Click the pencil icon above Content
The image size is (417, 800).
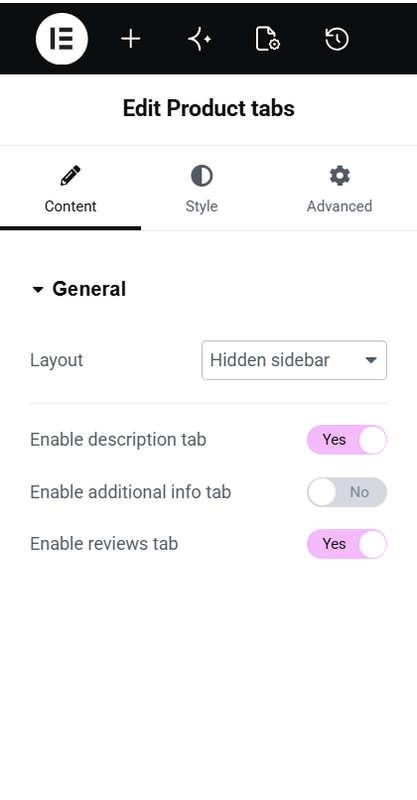[x=70, y=176]
